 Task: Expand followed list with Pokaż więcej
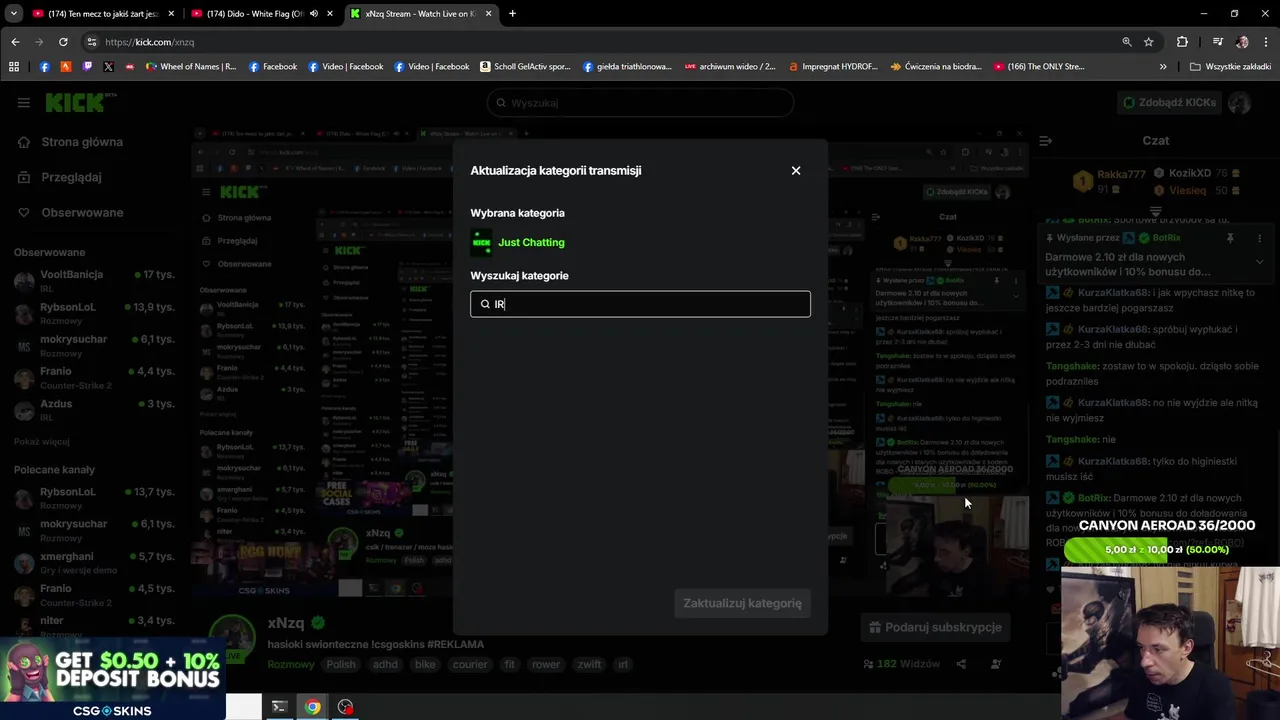42,441
